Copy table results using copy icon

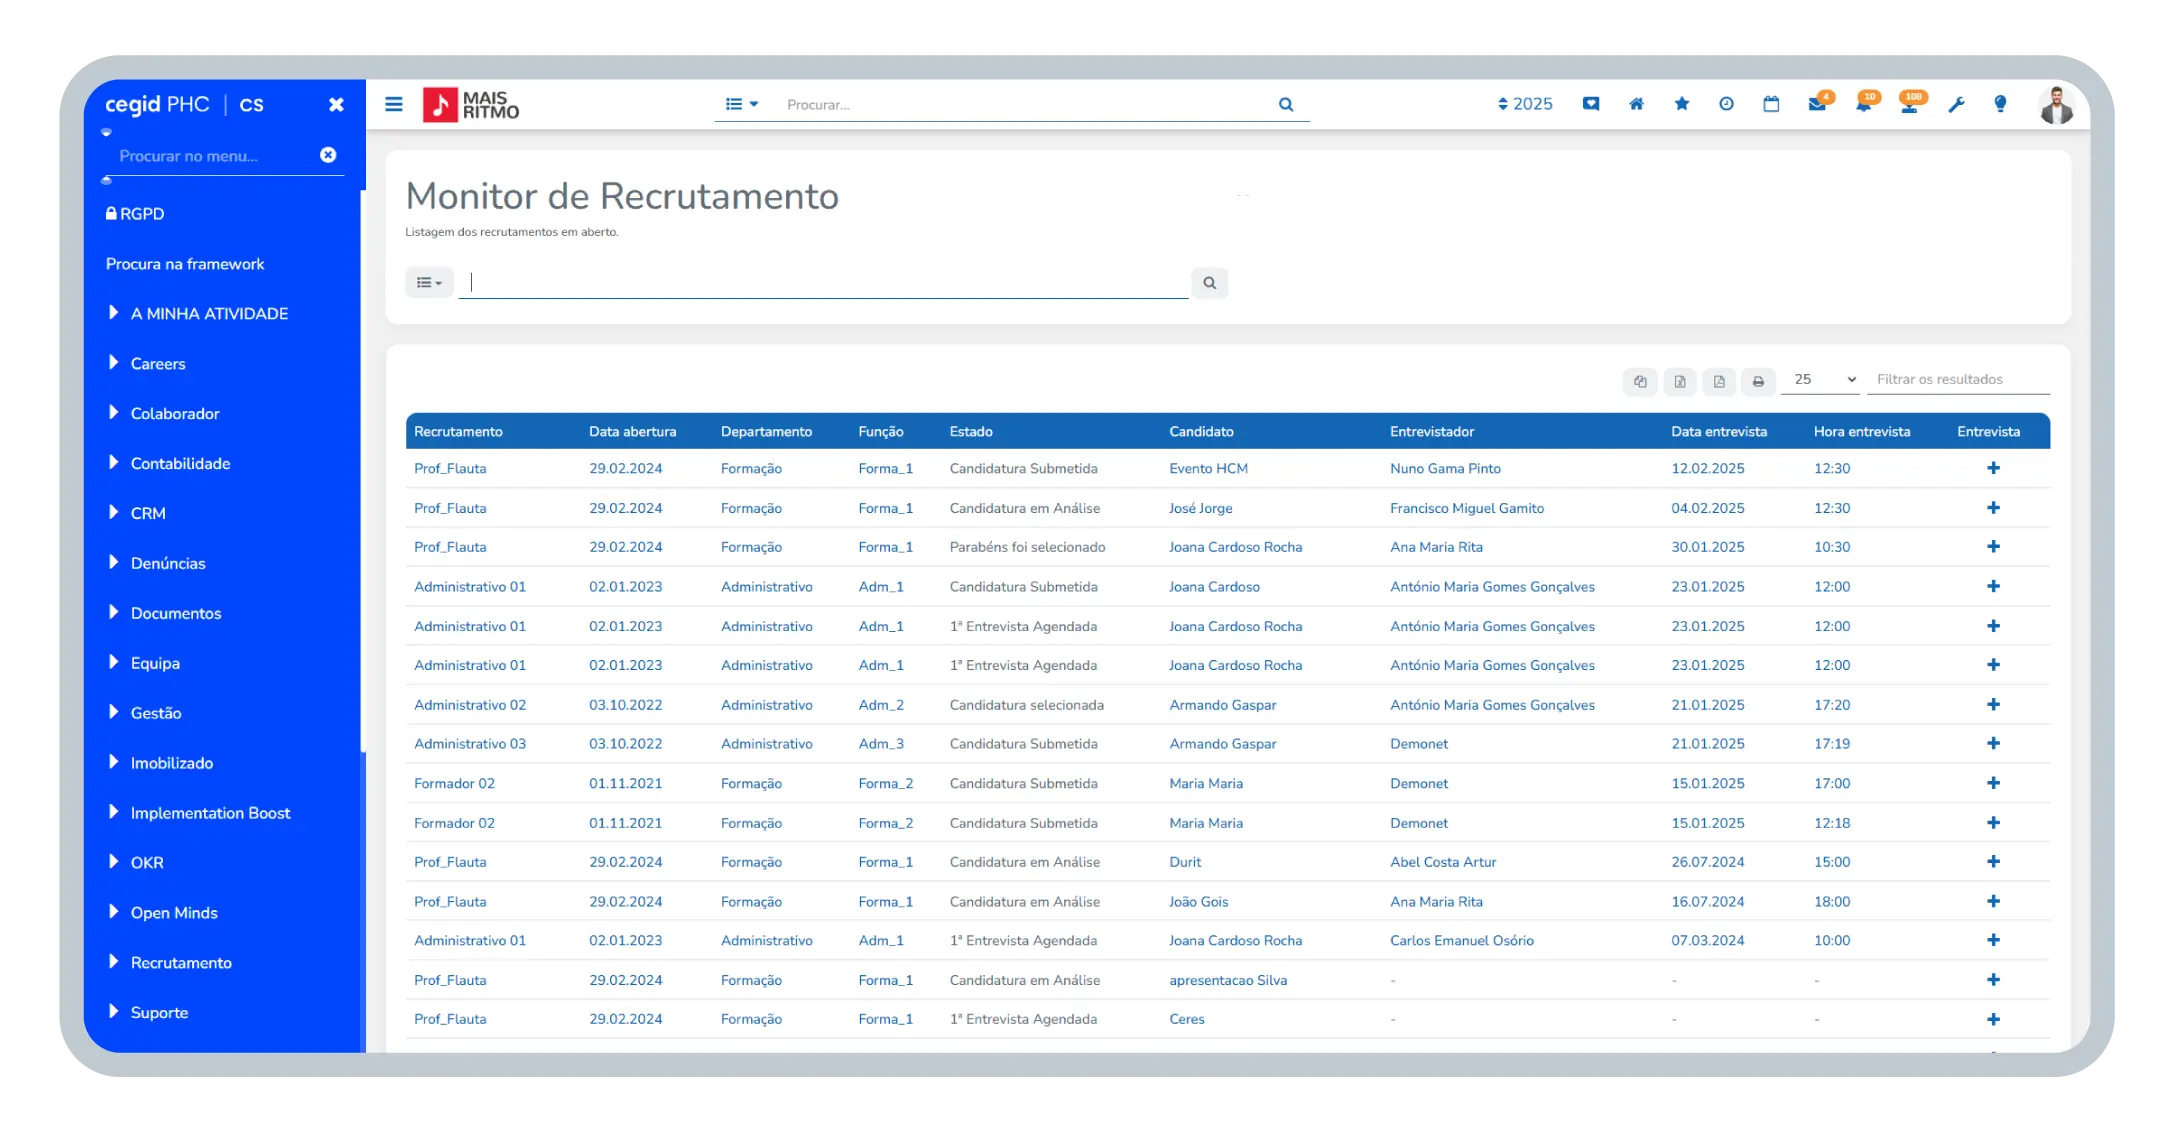point(1640,381)
